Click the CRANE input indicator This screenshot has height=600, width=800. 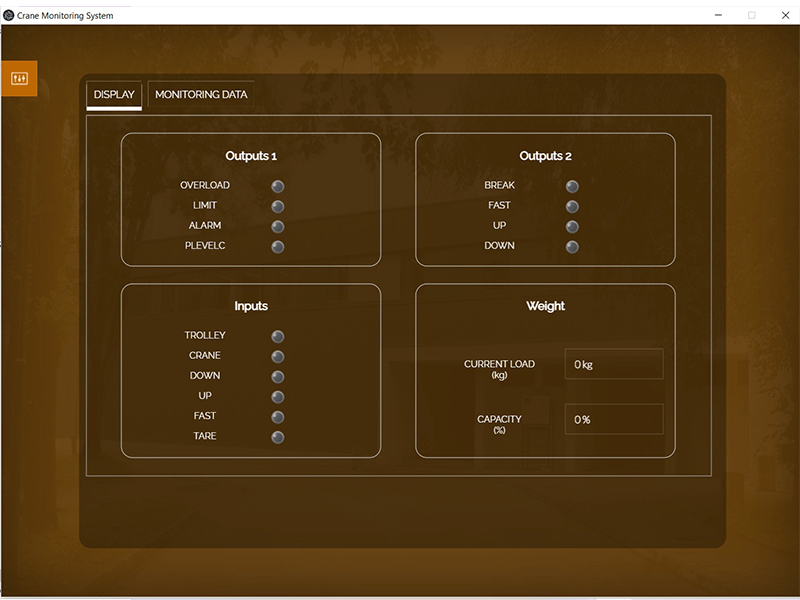pos(278,356)
